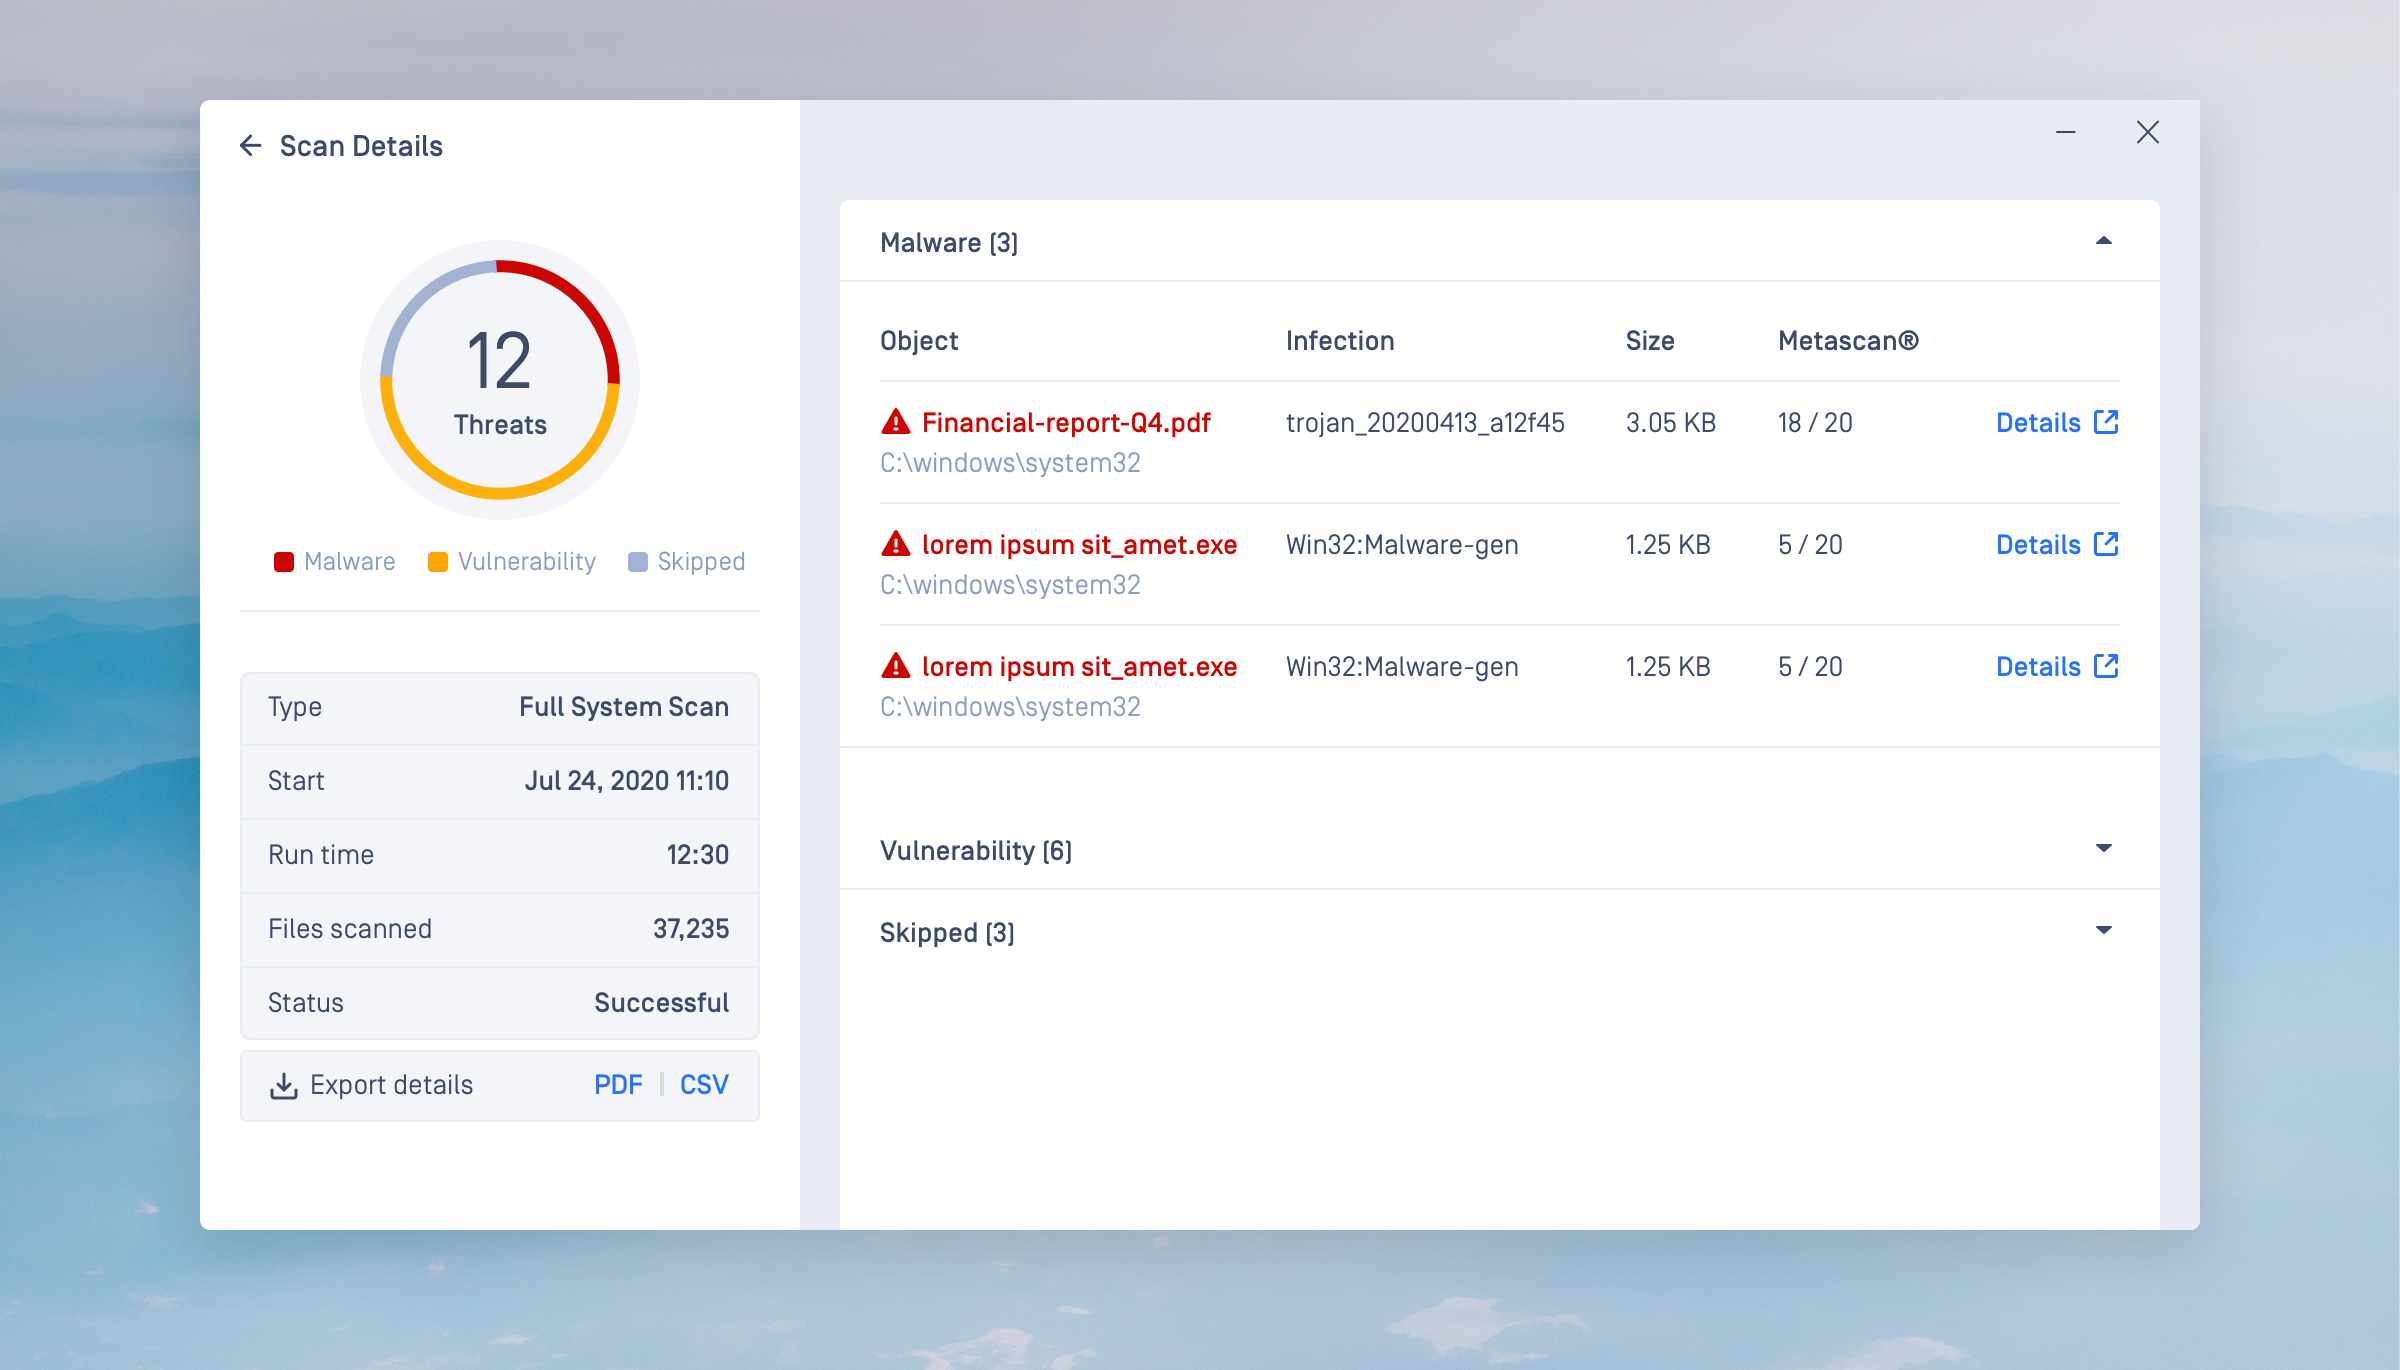2400x1370 pixels.
Task: Expand the Vulnerability section
Action: [2104, 849]
